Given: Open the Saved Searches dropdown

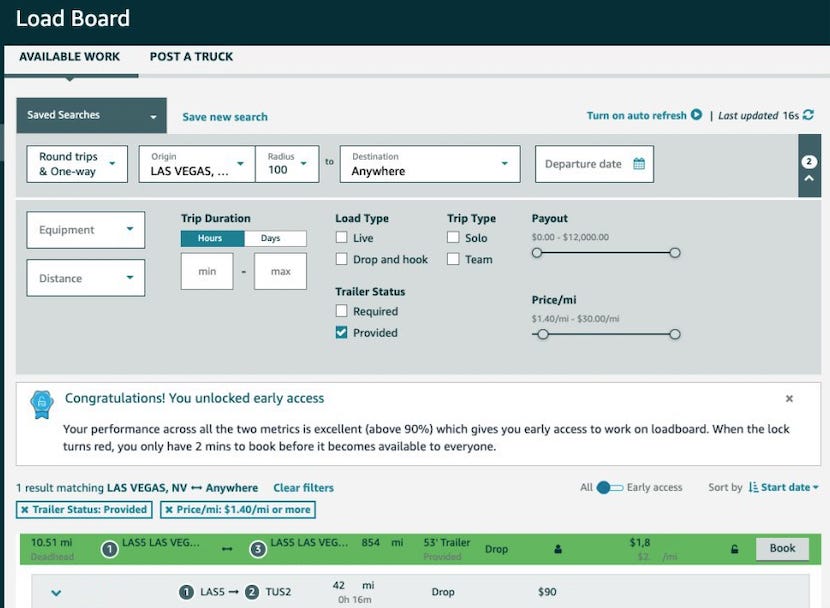Looking at the screenshot, I should click(x=92, y=115).
